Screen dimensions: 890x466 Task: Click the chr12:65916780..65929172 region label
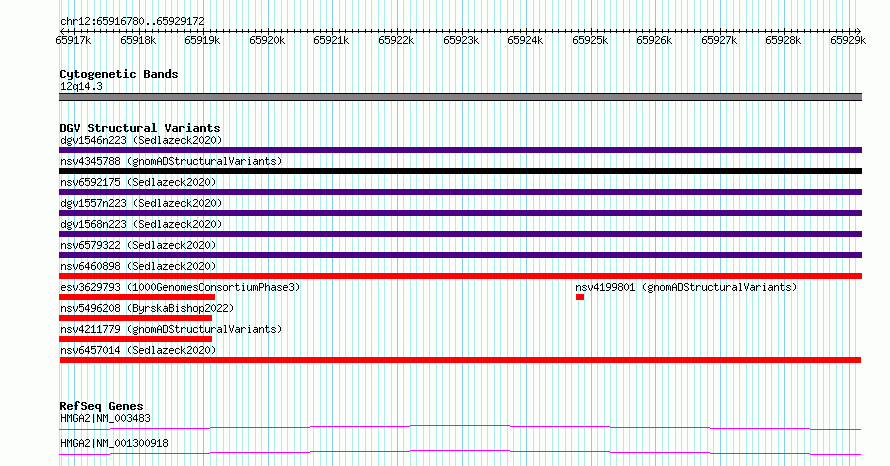pyautogui.click(x=132, y=22)
